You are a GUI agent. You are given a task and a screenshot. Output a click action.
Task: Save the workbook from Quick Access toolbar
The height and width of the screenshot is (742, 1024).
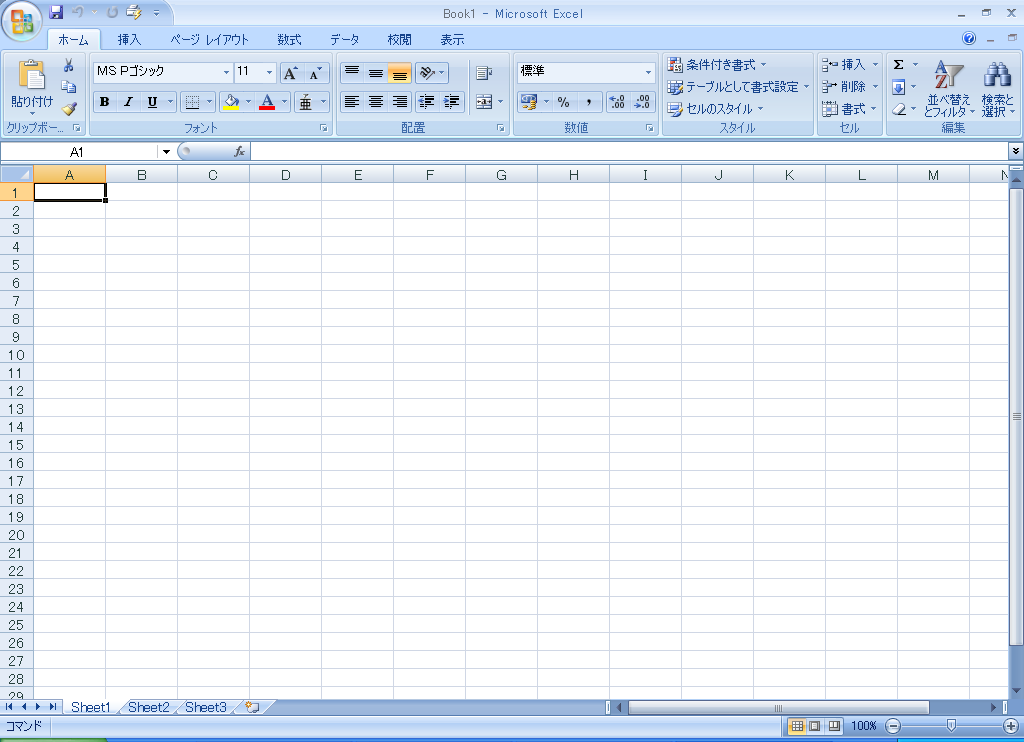[x=56, y=12]
